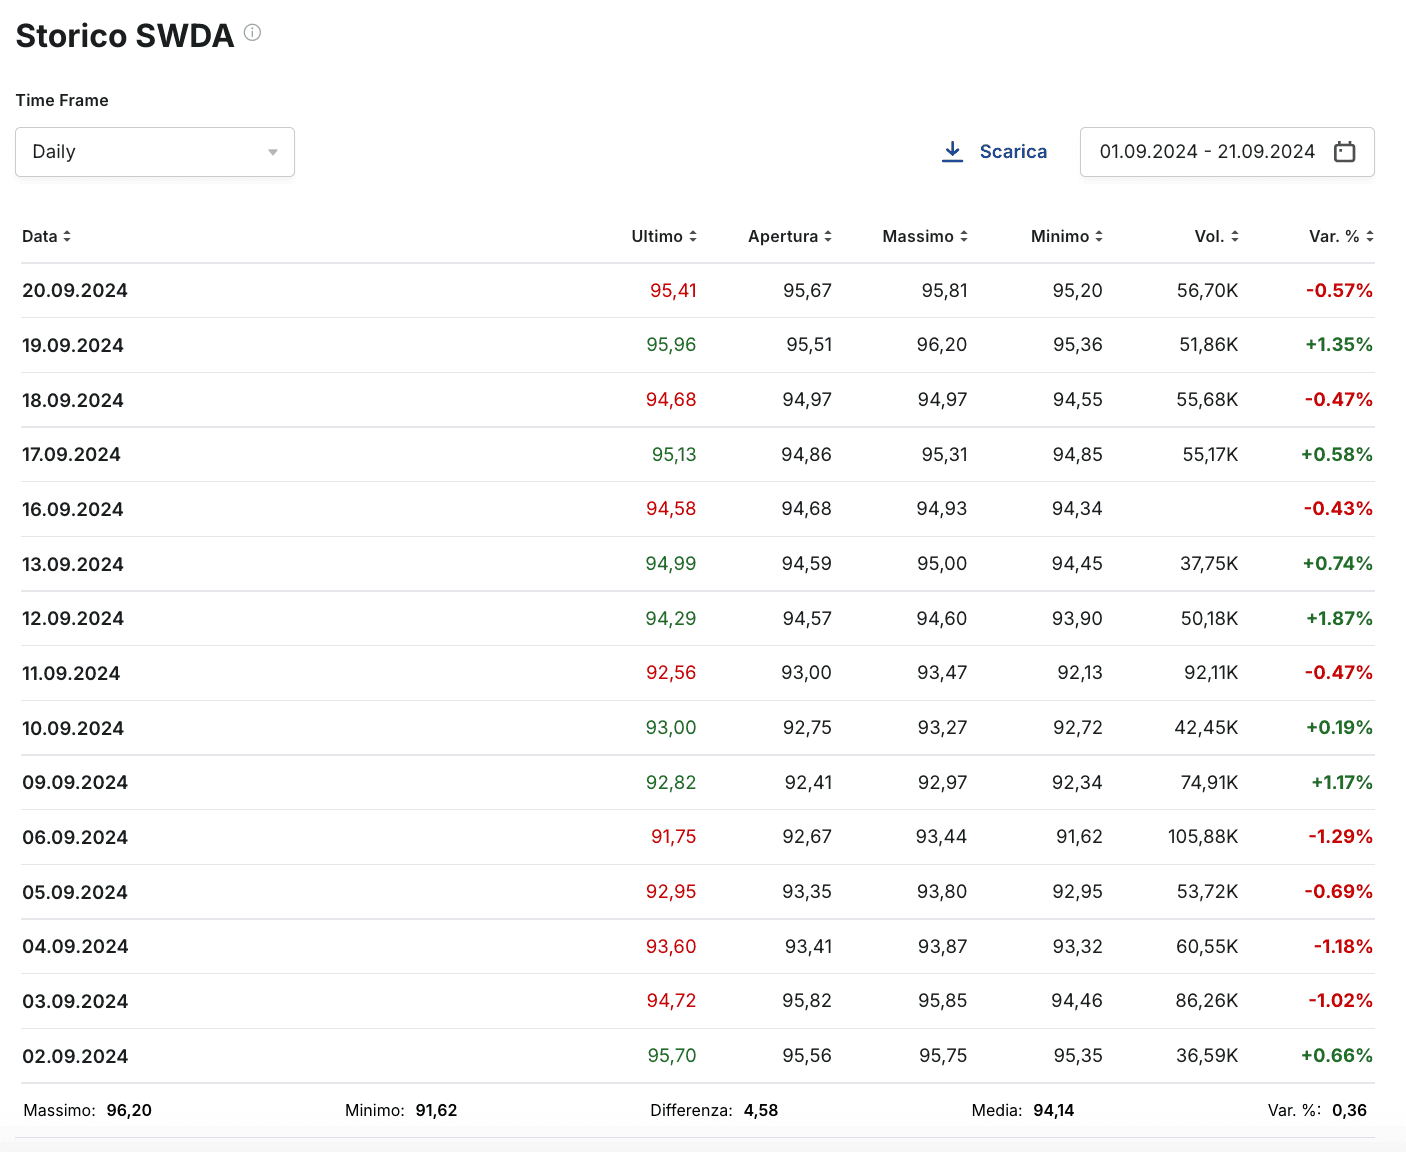Sort by Vol. column sort arrows
1406x1152 pixels.
1235,237
